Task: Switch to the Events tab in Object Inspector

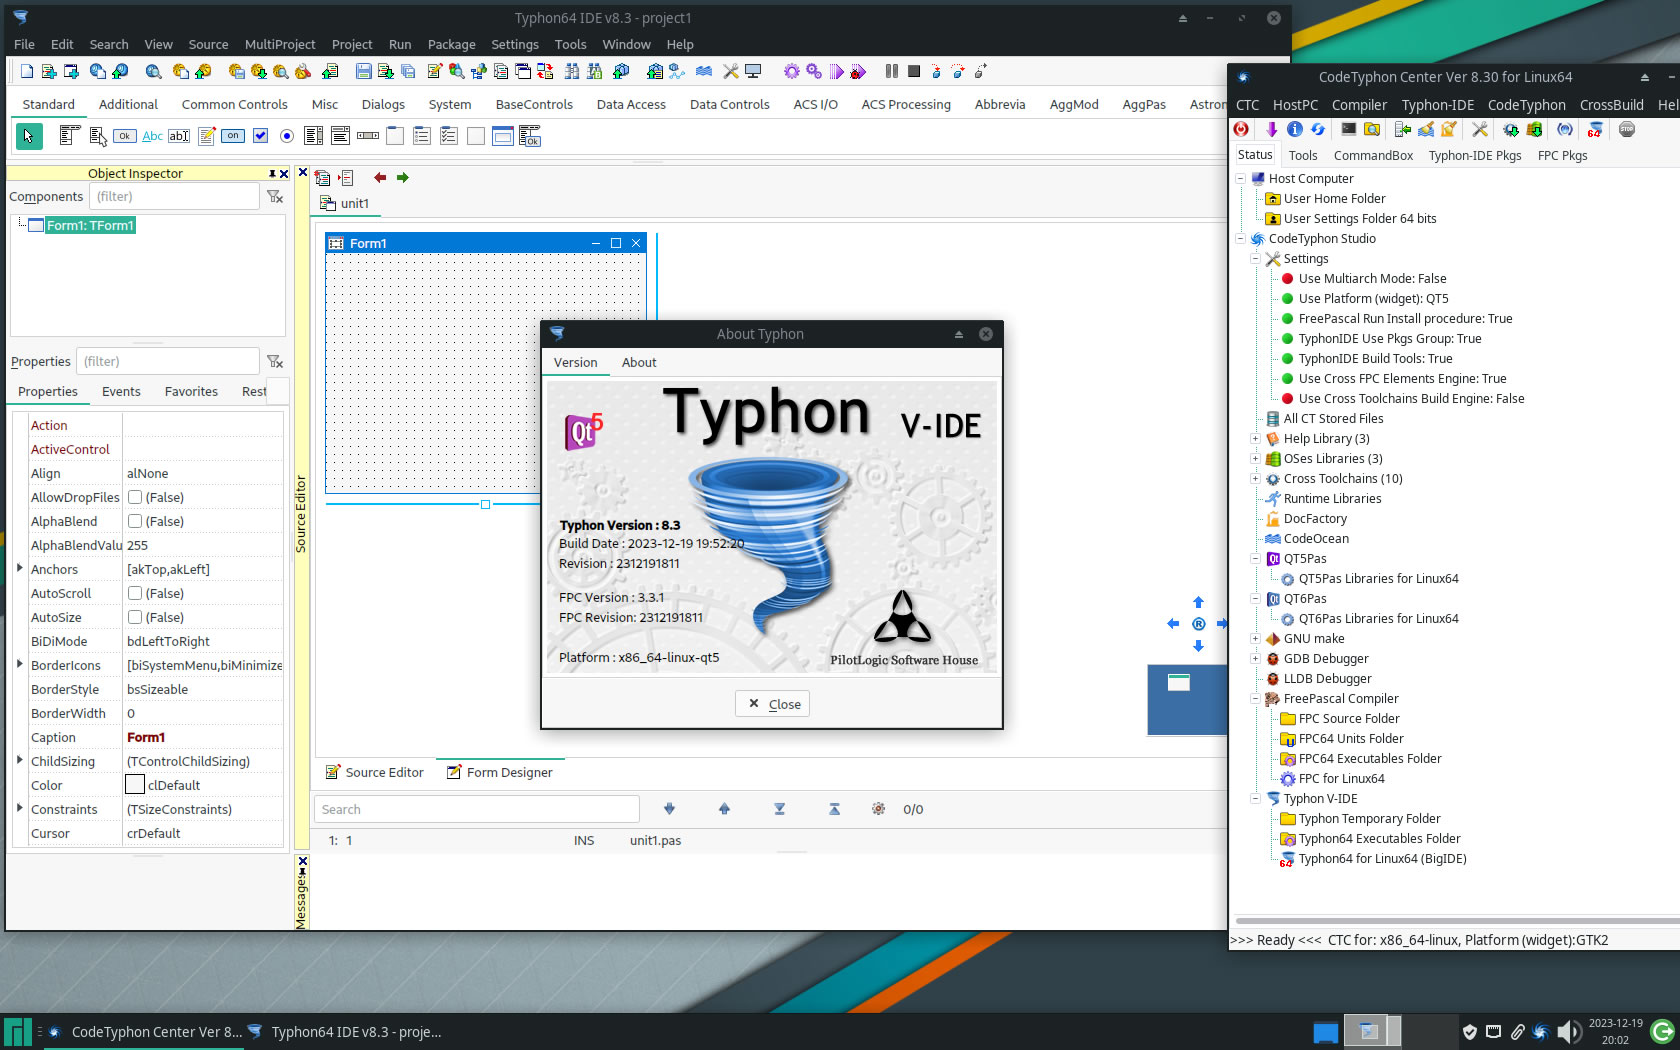Action: [121, 391]
